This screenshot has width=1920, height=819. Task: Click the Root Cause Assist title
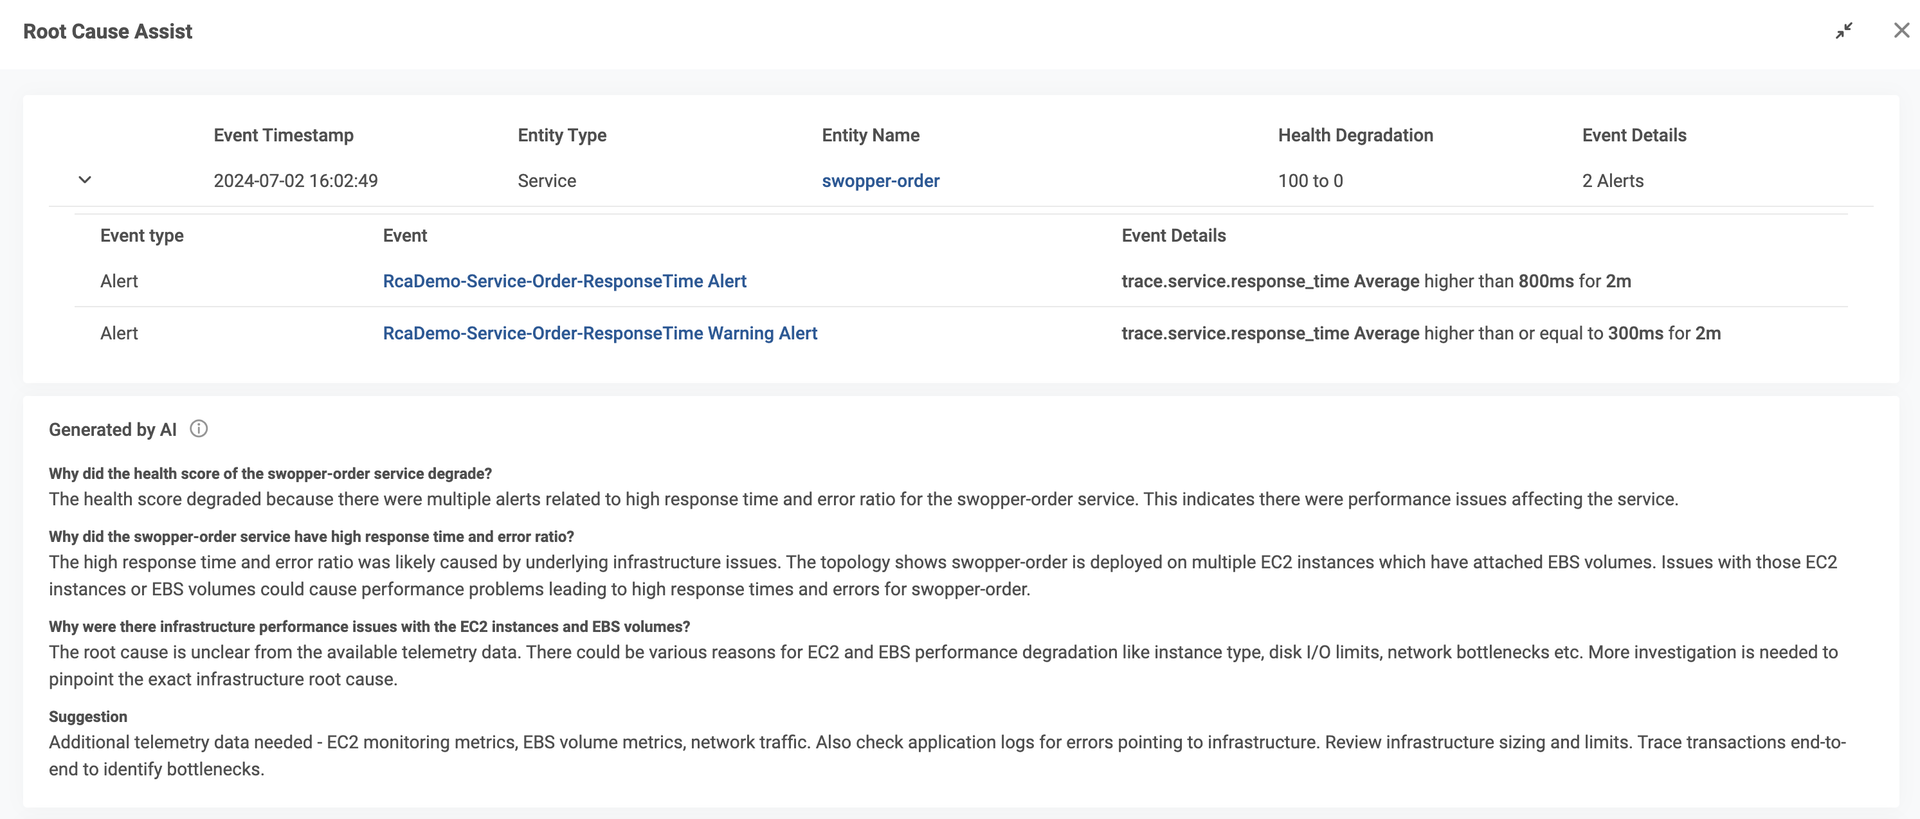click(x=107, y=32)
